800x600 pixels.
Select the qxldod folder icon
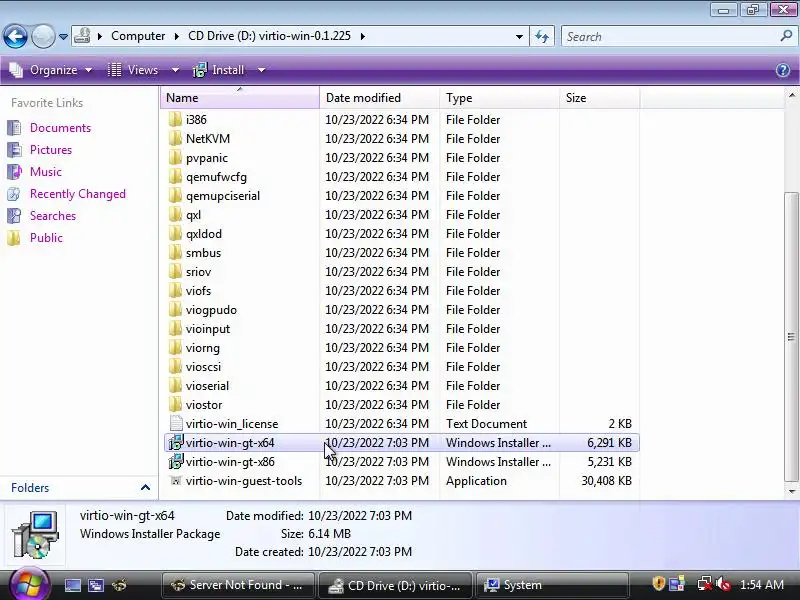tap(175, 234)
